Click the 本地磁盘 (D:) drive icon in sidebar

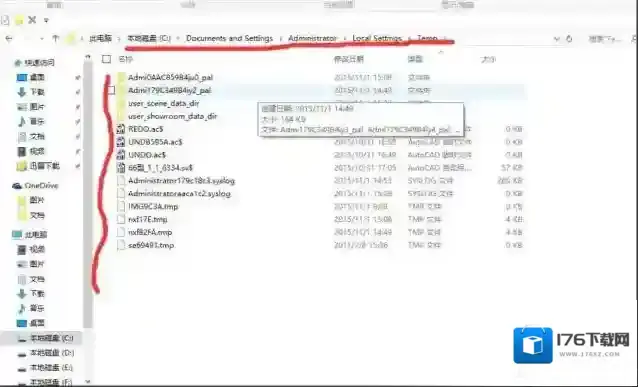[22, 353]
